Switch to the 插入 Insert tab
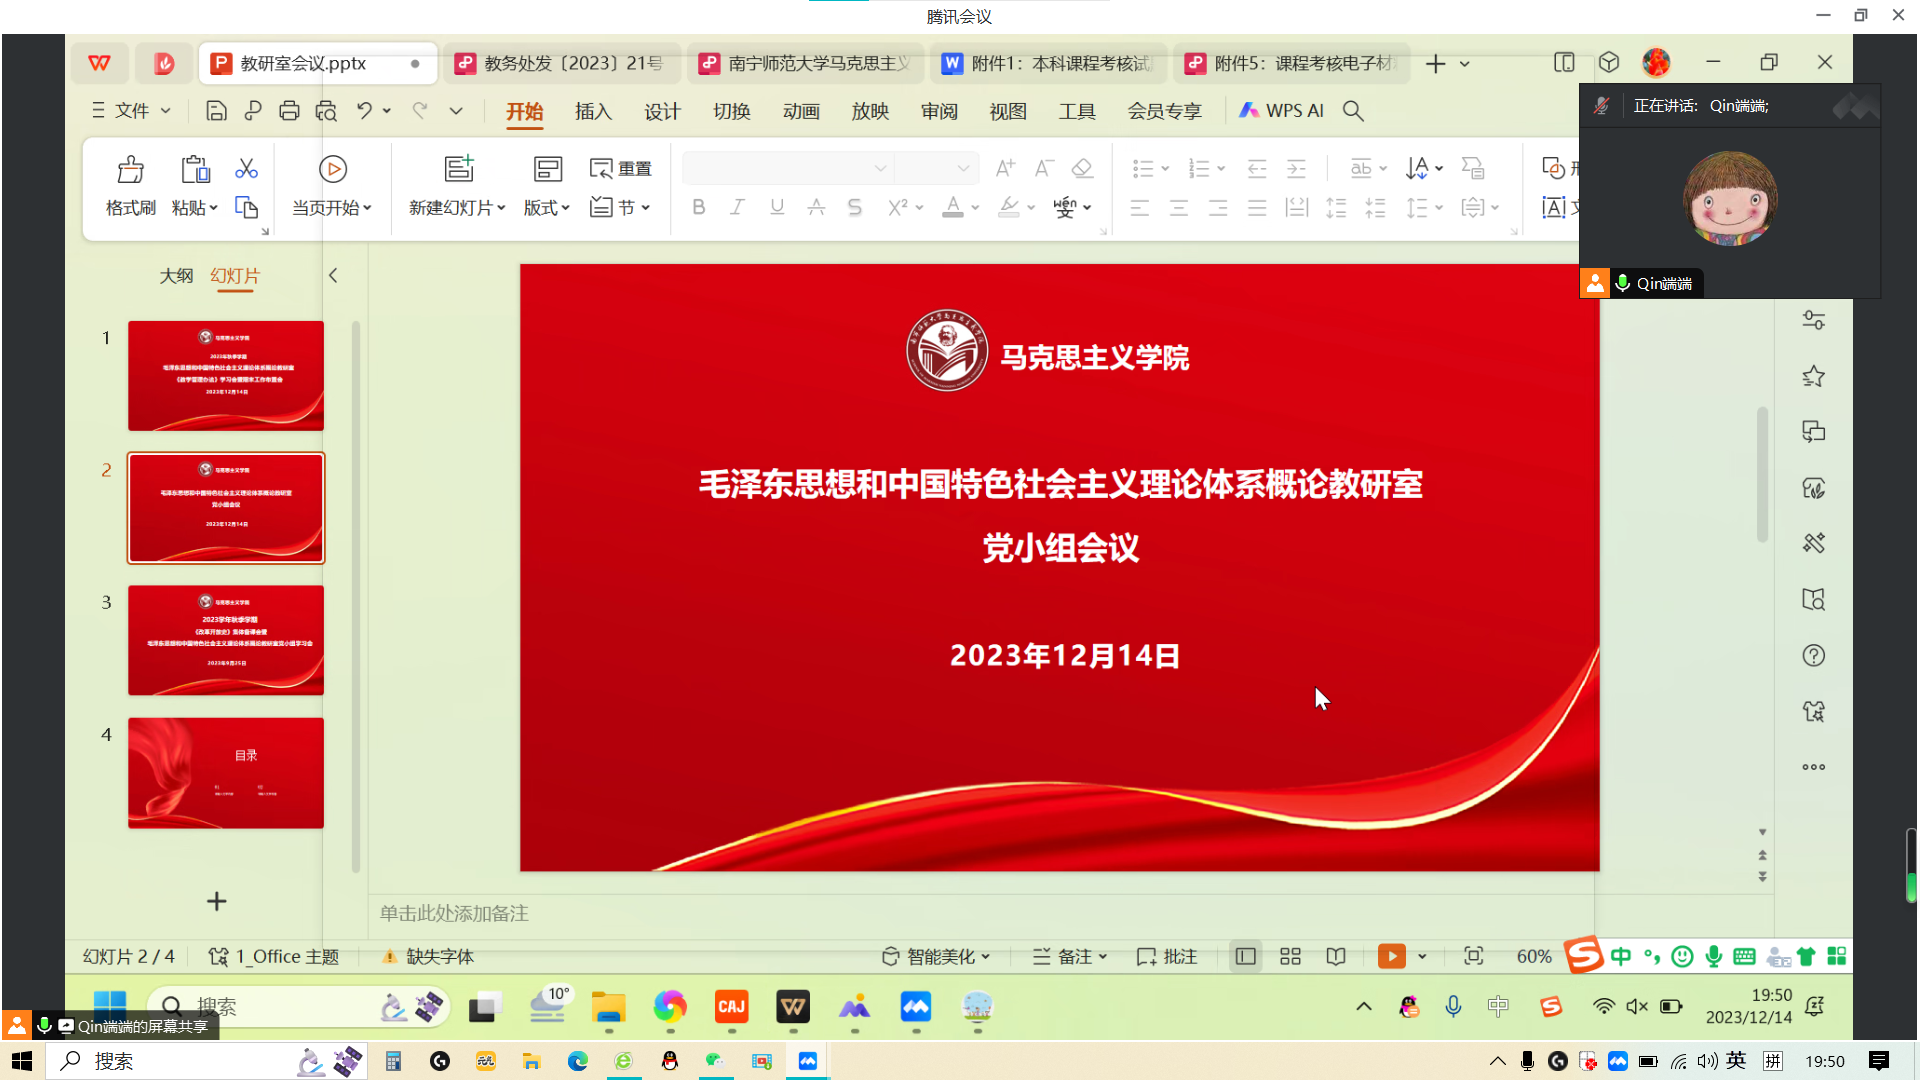 point(593,111)
